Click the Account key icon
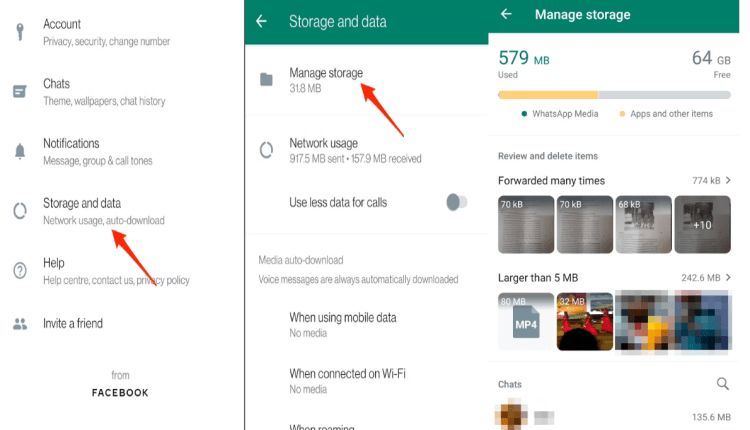The image size is (750, 430). [x=20, y=32]
